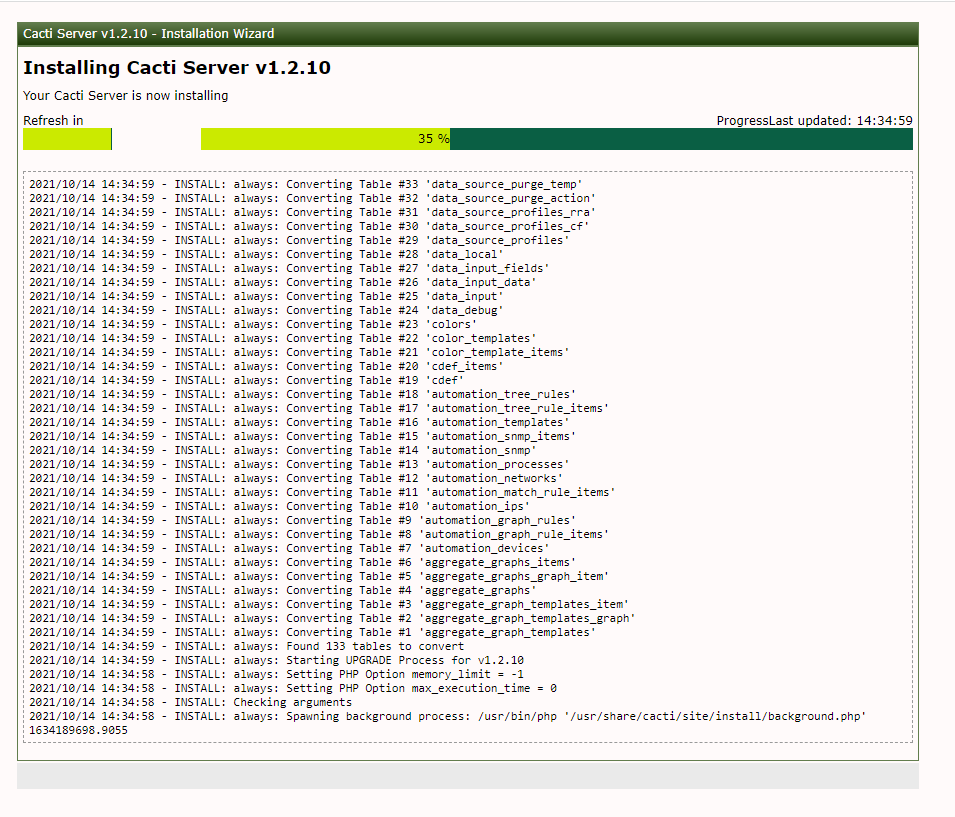Image resolution: width=955 pixels, height=817 pixels.
Task: Select log line Table #17 'automation_tree_rule_items'
Action: [319, 408]
